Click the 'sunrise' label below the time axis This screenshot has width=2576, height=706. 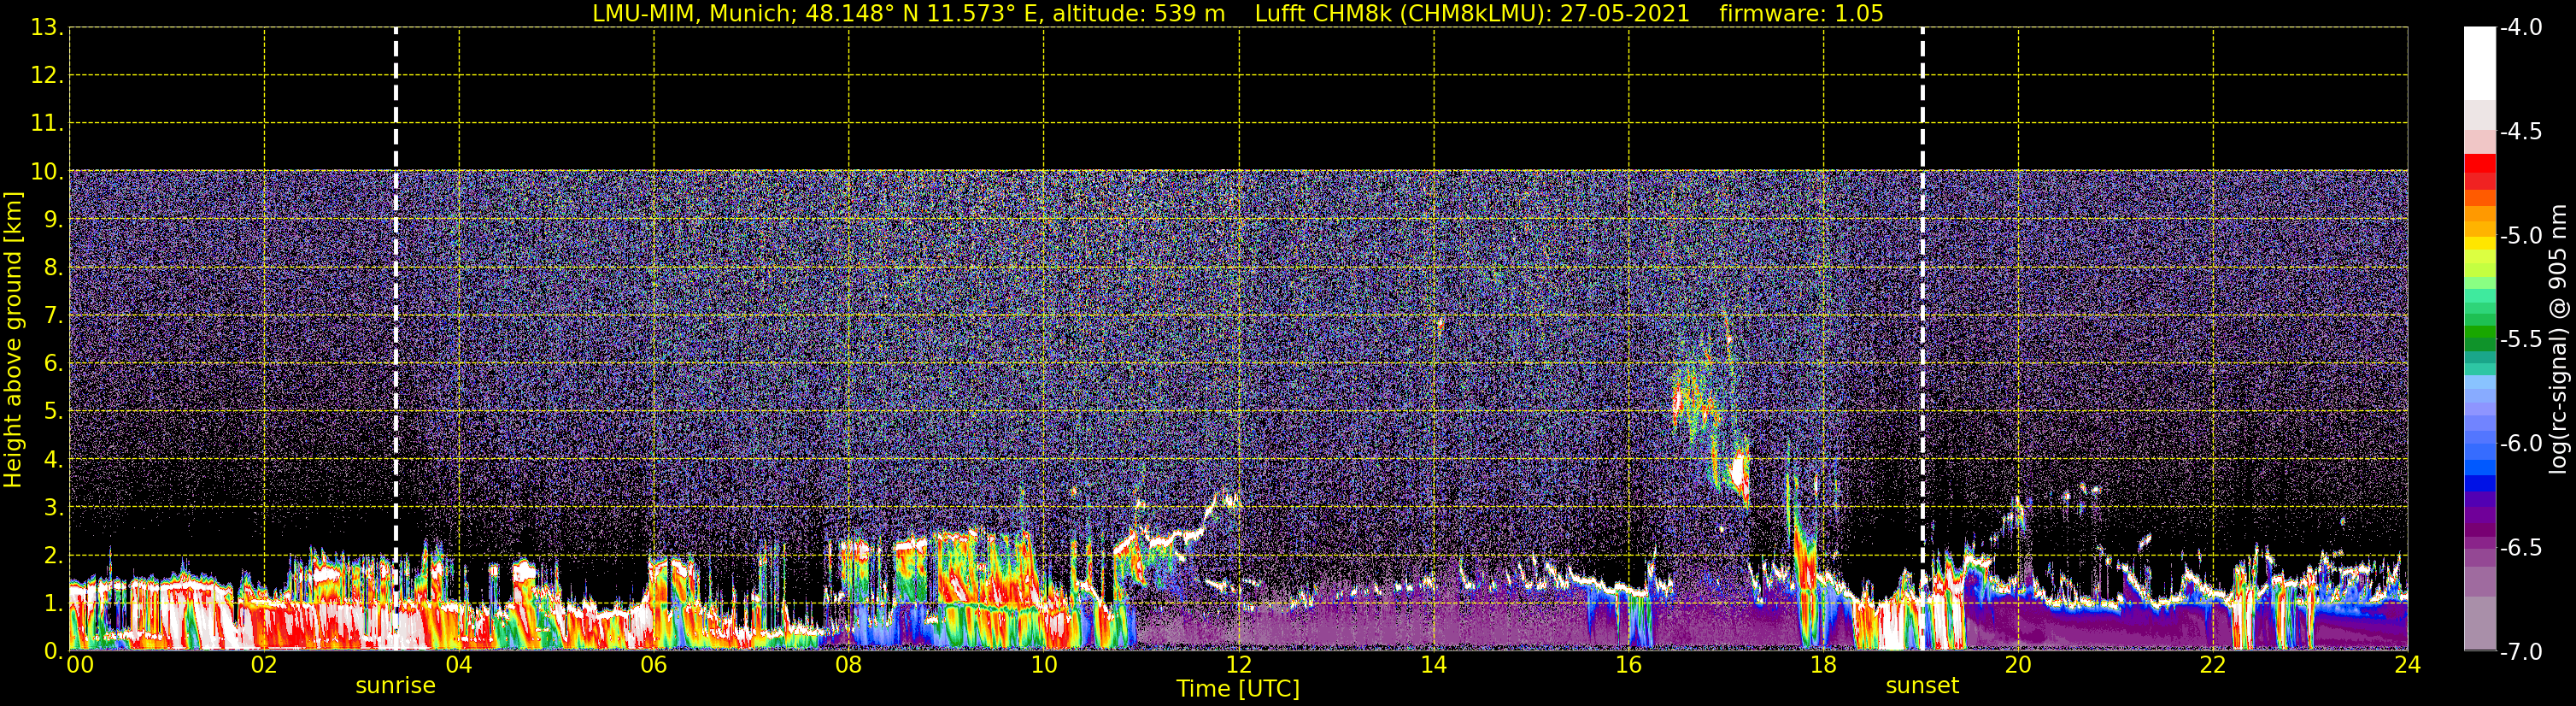click(395, 686)
